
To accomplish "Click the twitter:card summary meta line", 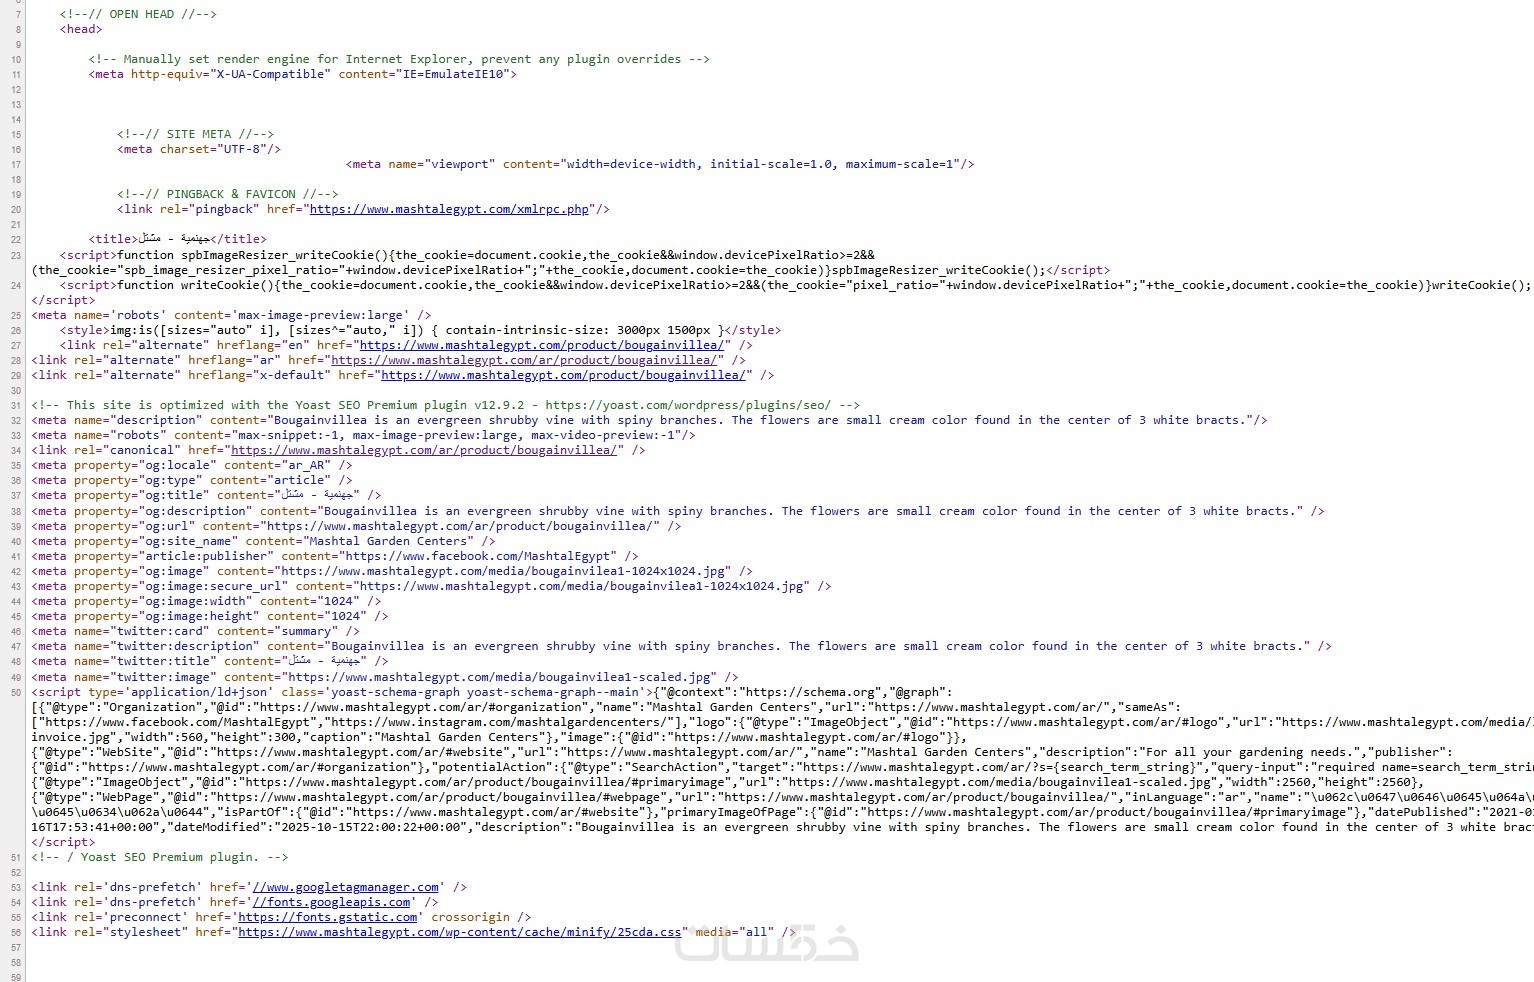I will 195,631.
